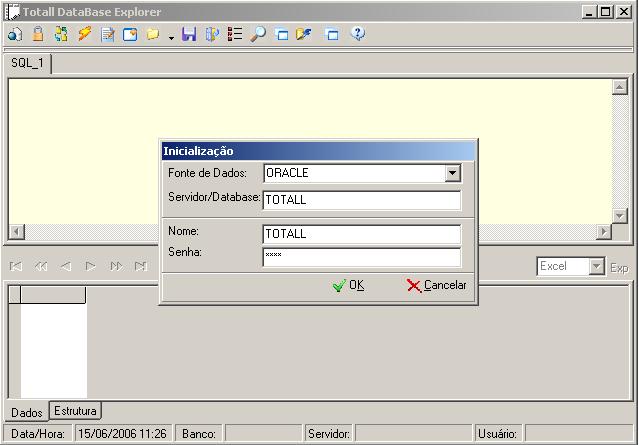Click the padlock icon in toolbar
The image size is (639, 445).
38,34
